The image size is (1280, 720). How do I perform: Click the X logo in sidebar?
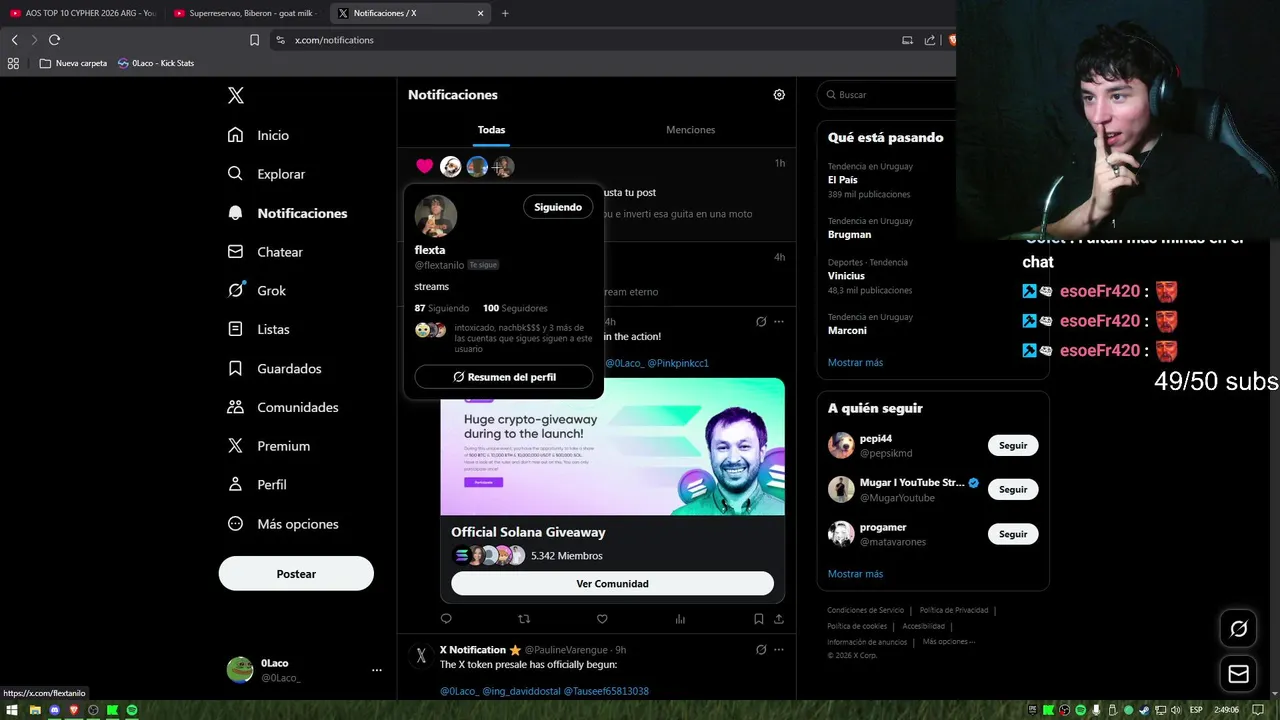pos(235,95)
